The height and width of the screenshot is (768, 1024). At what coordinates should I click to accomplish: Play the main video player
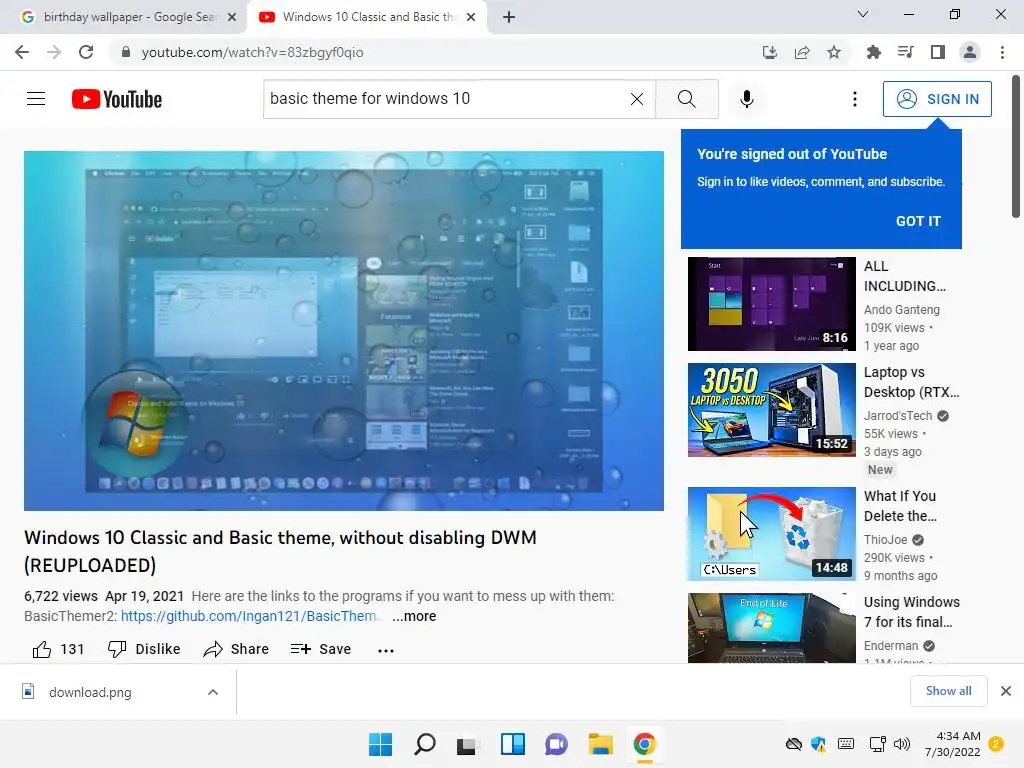[x=344, y=330]
